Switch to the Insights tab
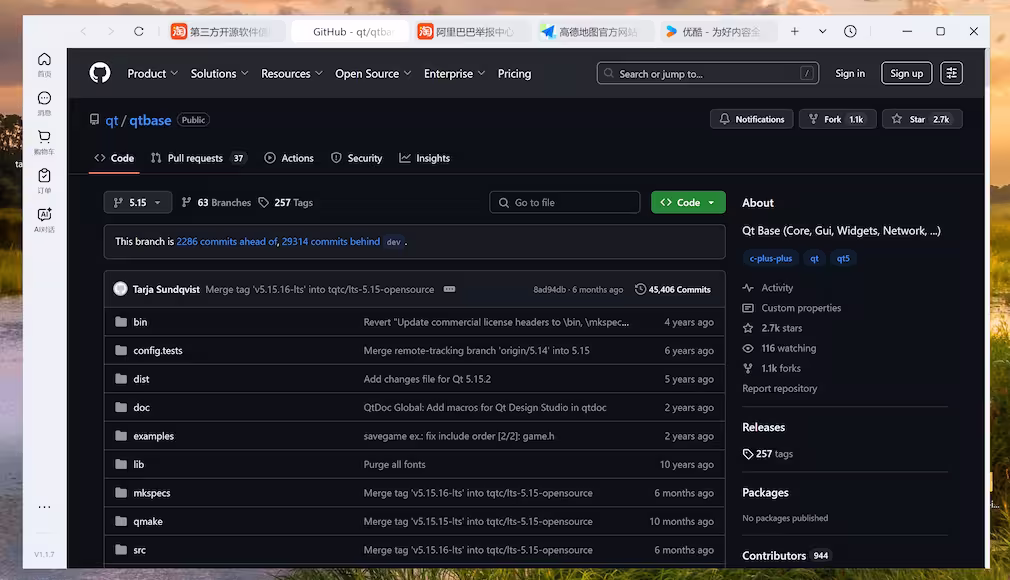This screenshot has width=1010, height=580. tap(424, 158)
